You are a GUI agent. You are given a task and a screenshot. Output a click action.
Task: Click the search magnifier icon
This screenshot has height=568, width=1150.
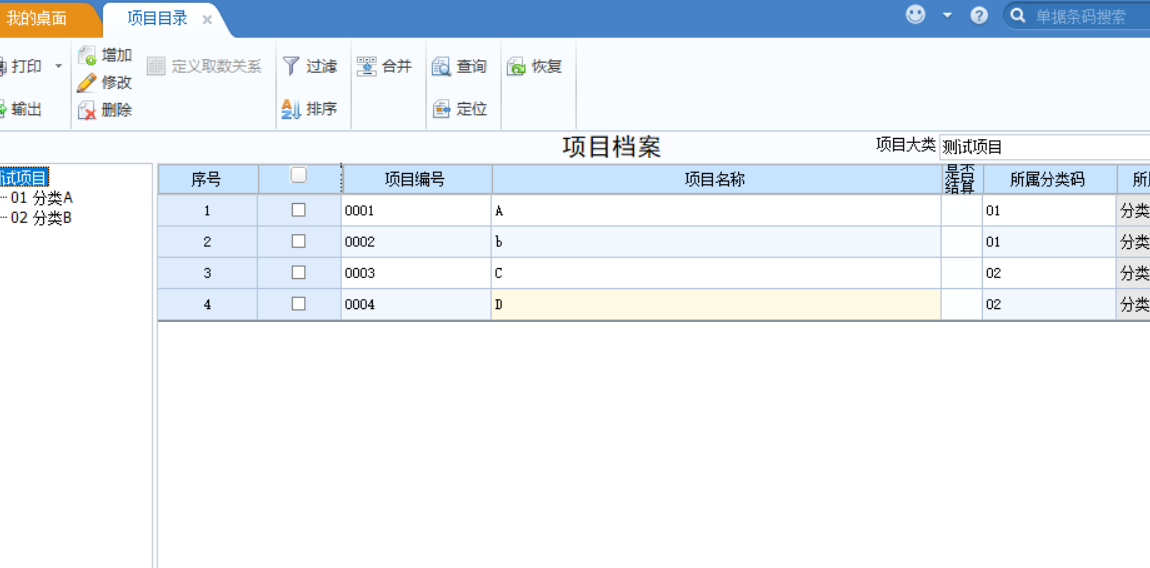(1017, 15)
